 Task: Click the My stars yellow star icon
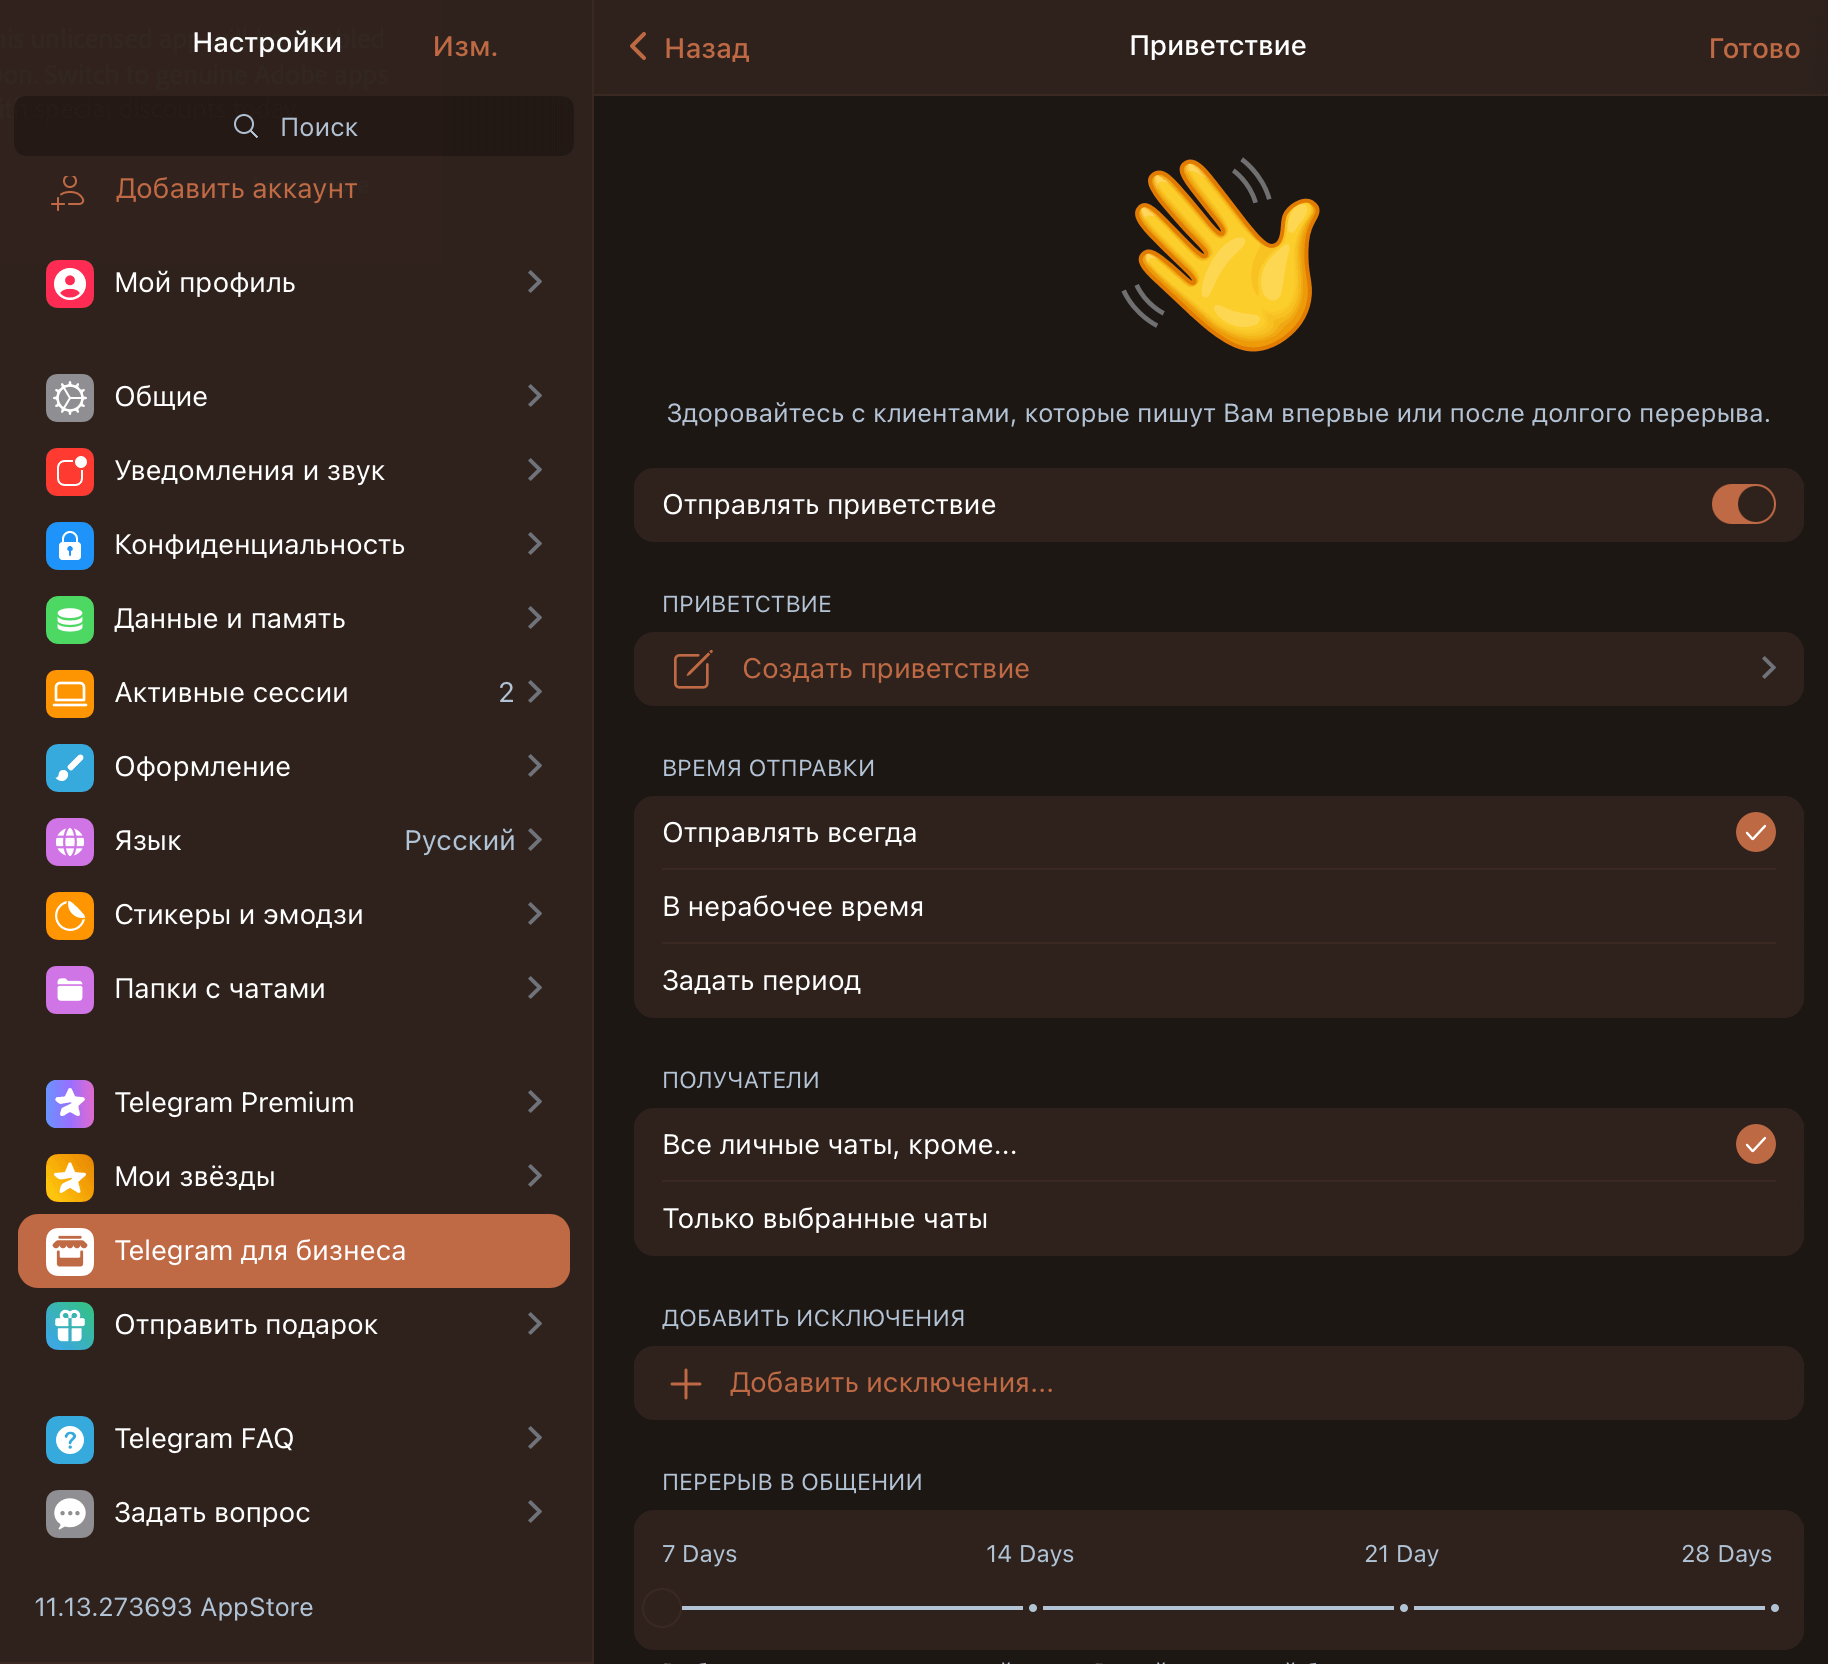(70, 1178)
